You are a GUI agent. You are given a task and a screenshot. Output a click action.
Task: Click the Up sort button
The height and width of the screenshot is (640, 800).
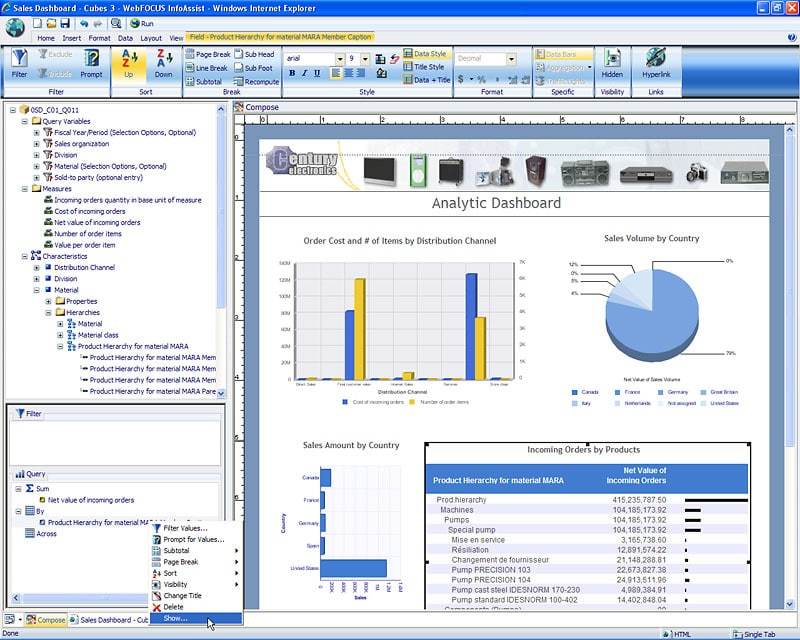pos(130,64)
